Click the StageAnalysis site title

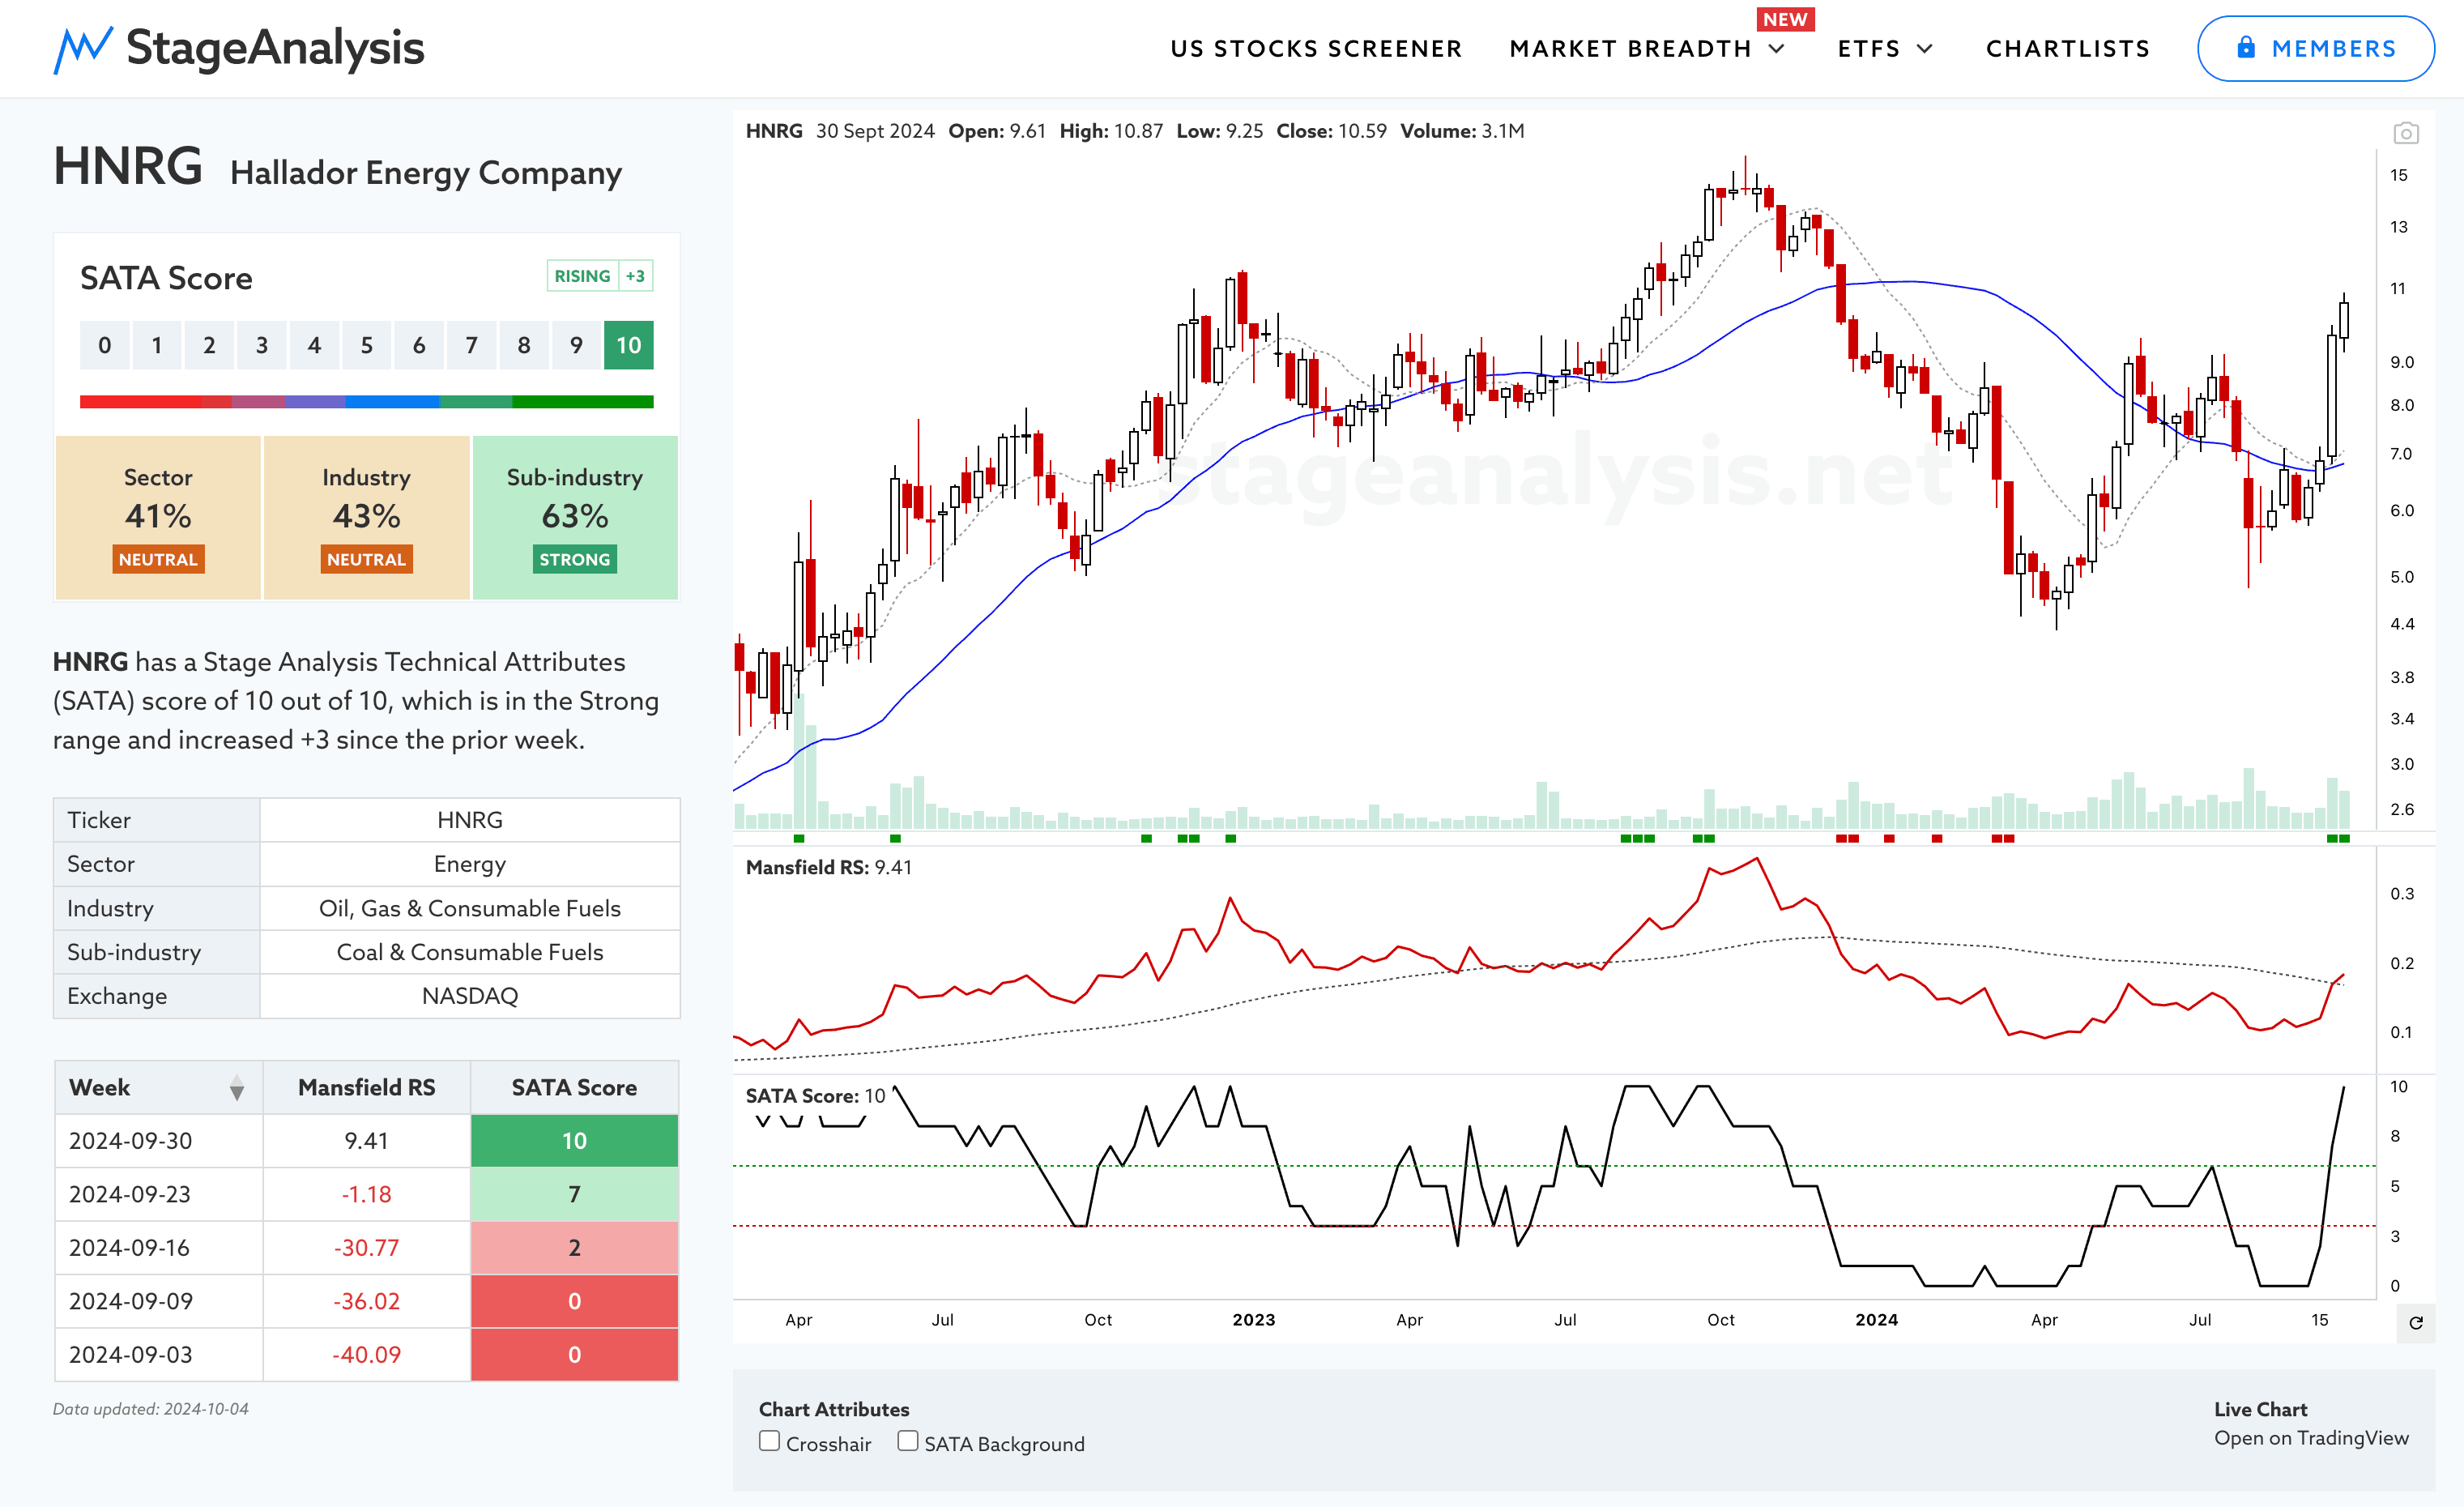(275, 48)
